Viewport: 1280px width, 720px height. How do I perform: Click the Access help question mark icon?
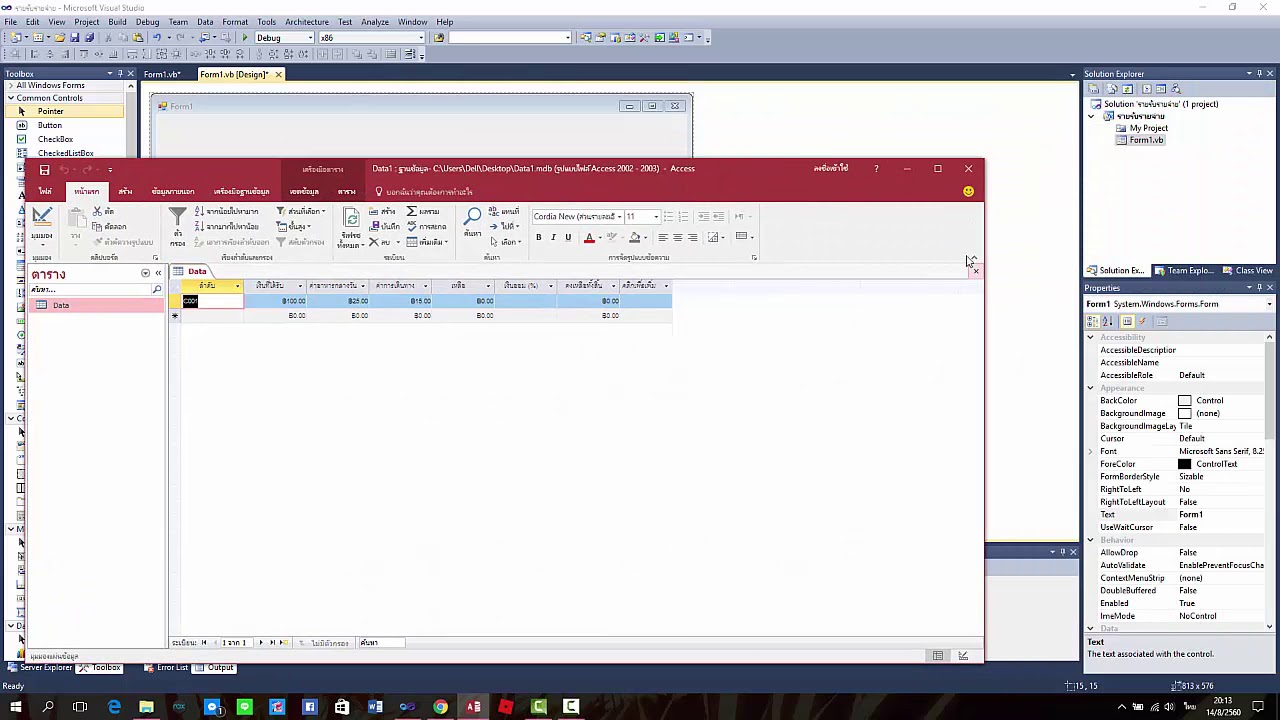[x=876, y=168]
